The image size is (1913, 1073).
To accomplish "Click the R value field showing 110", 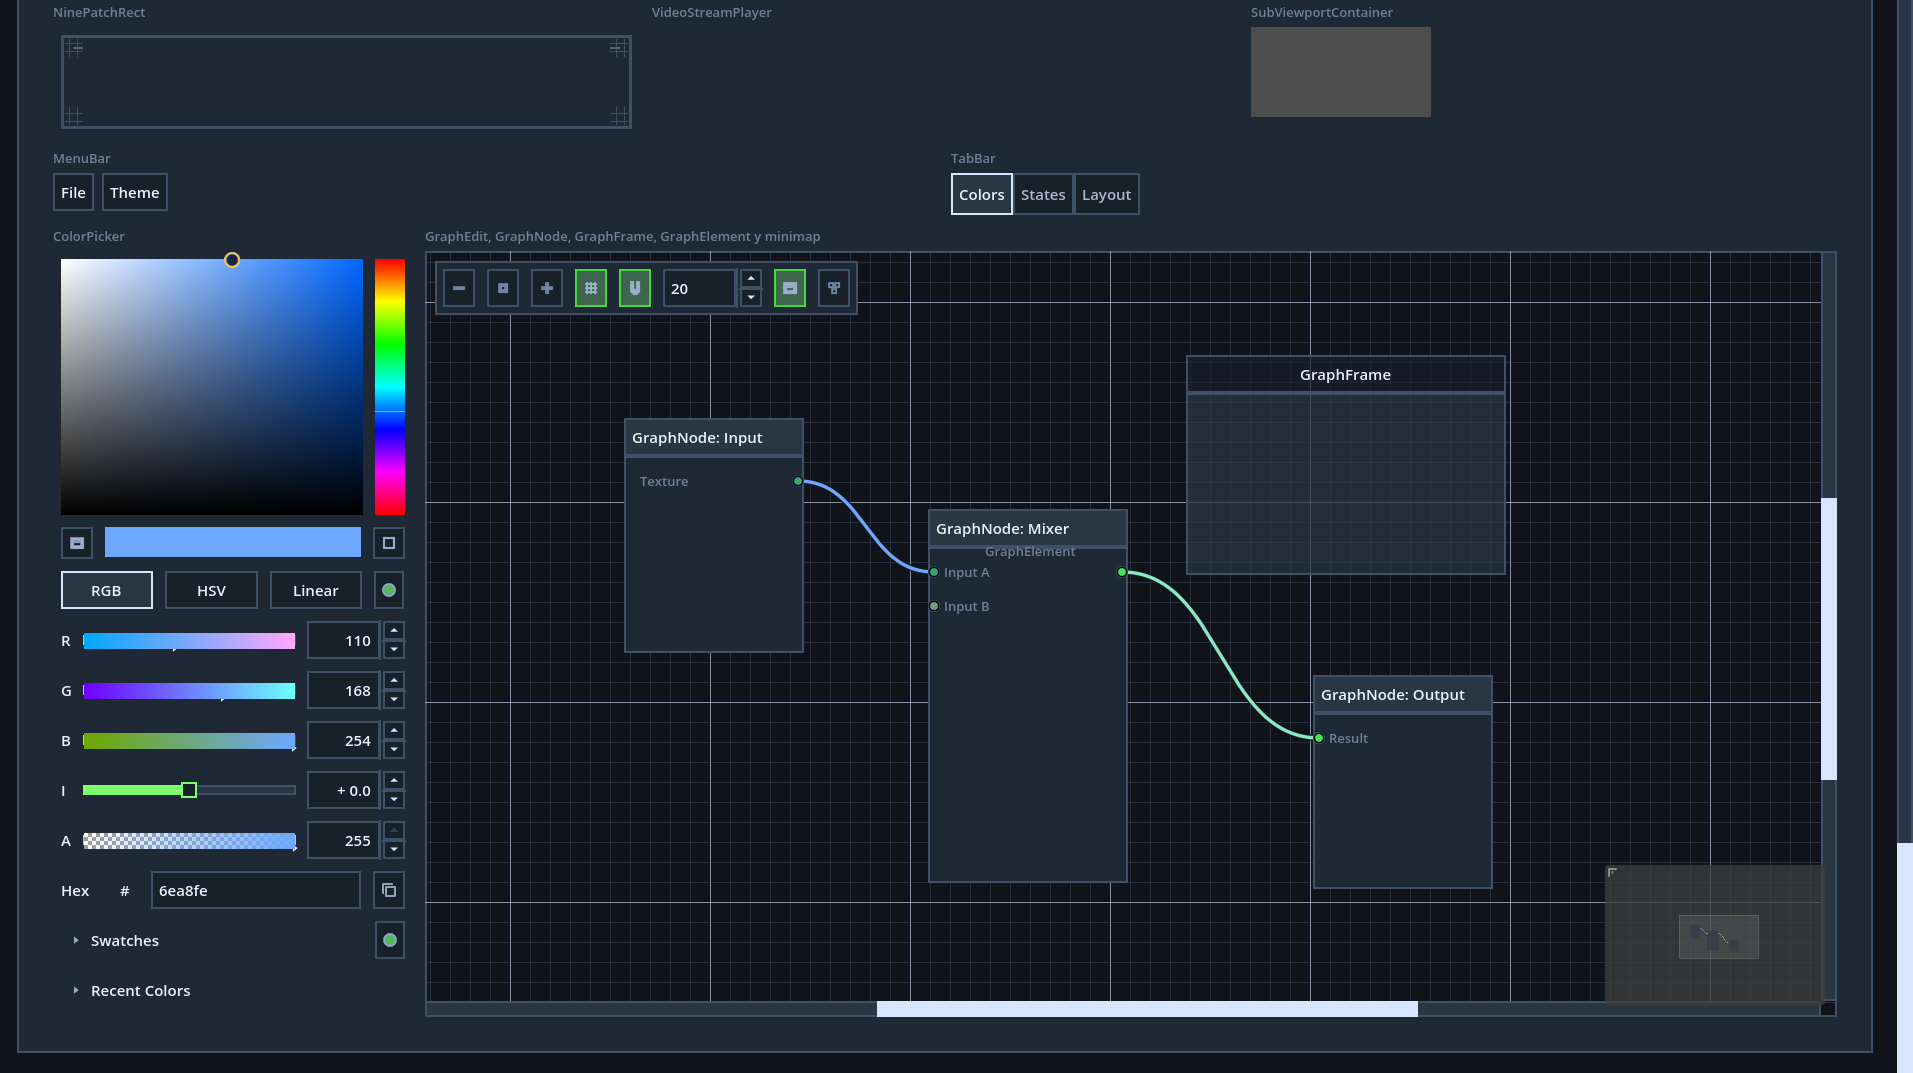I will 343,640.
